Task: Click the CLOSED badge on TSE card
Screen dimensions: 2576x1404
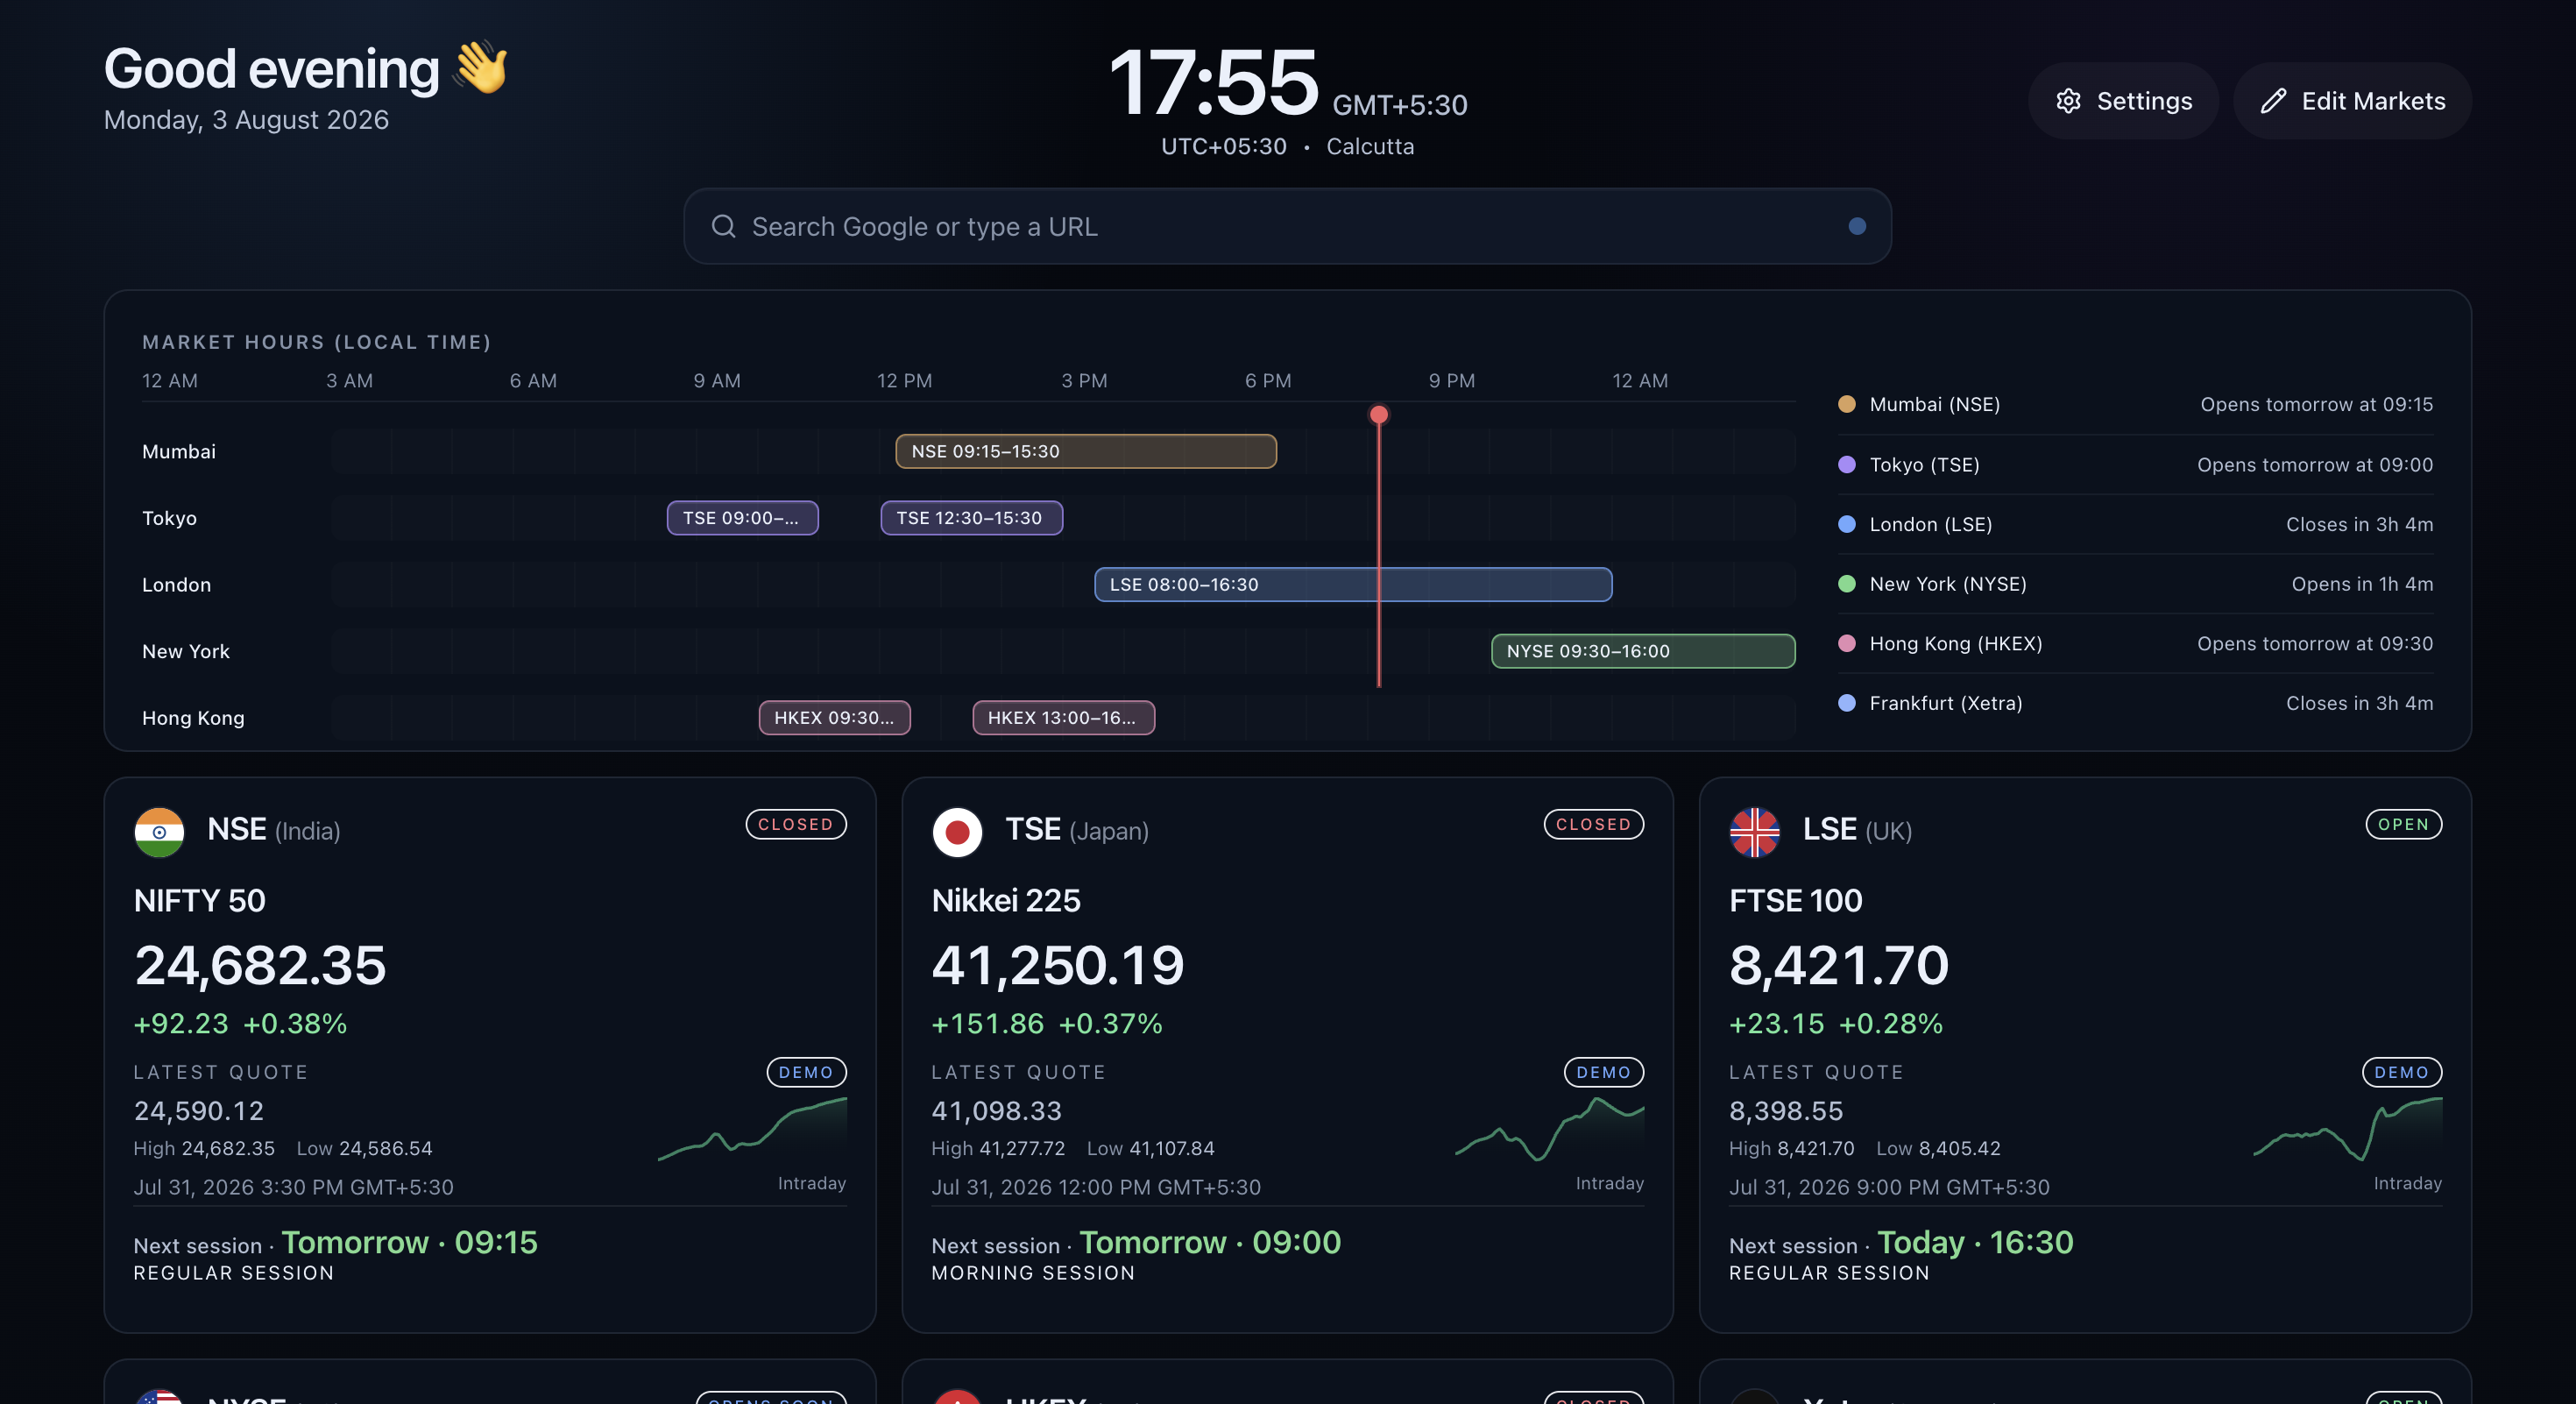Action: click(1593, 825)
